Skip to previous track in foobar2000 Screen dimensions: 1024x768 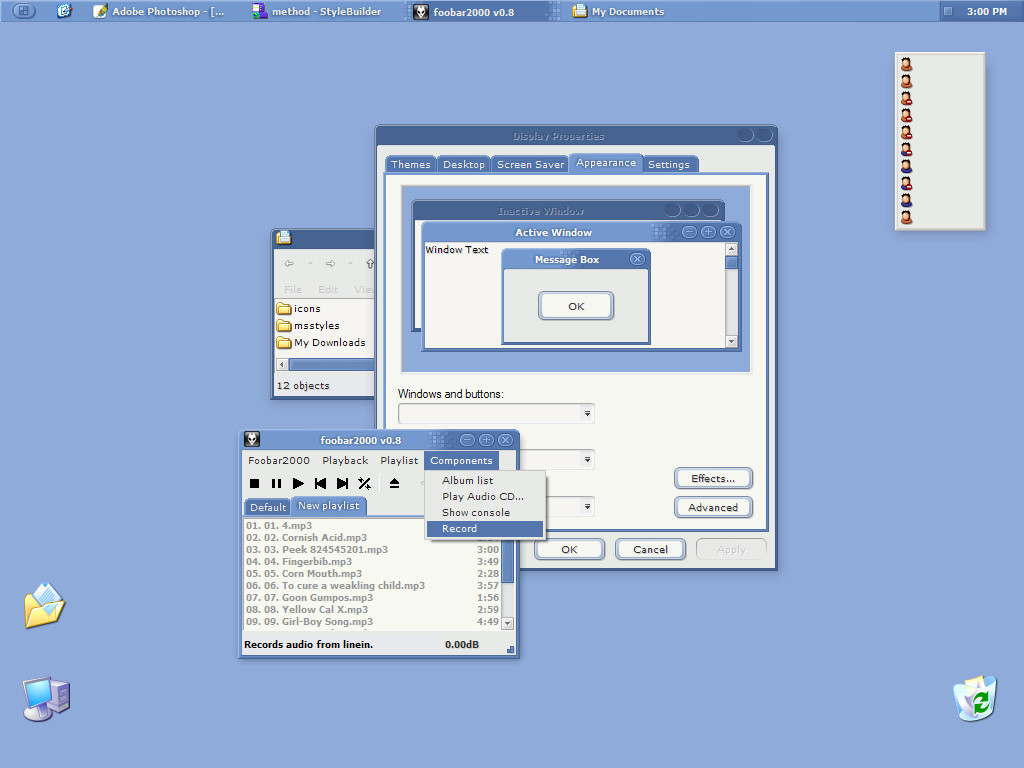320,484
